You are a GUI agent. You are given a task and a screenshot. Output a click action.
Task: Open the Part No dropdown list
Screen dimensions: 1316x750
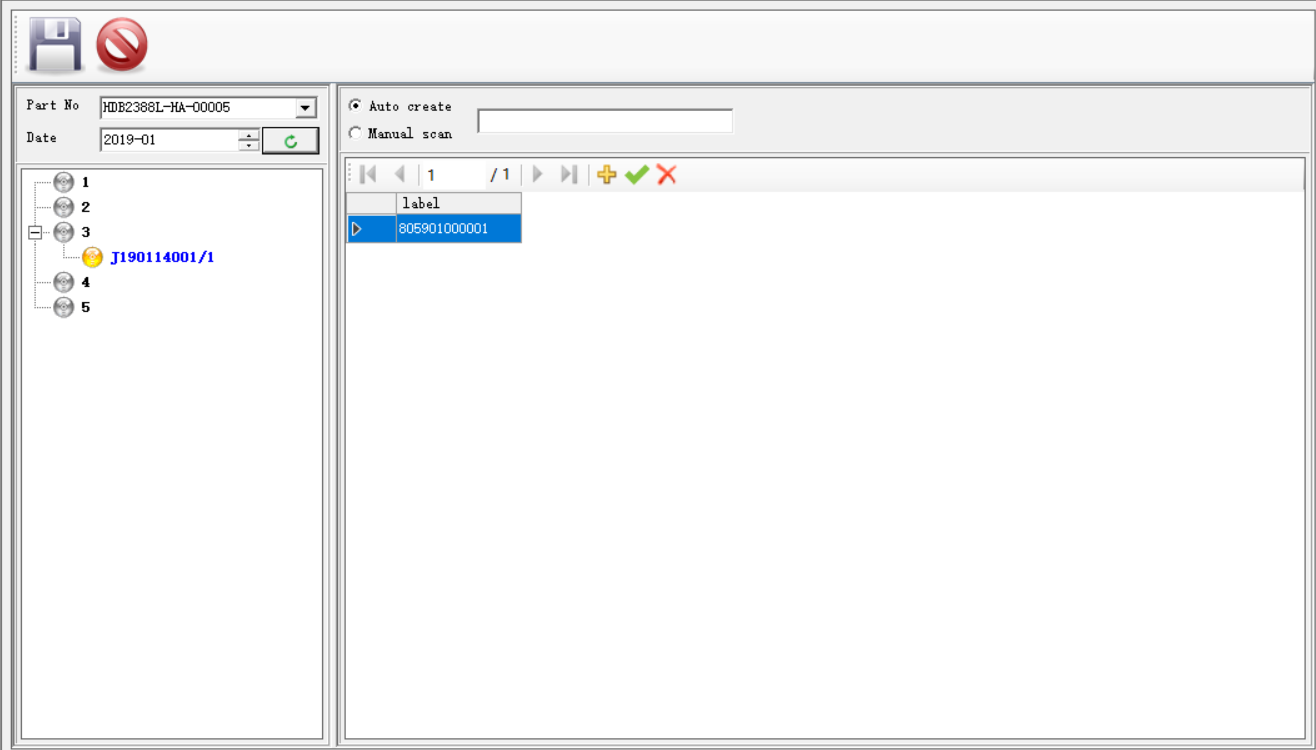point(306,108)
